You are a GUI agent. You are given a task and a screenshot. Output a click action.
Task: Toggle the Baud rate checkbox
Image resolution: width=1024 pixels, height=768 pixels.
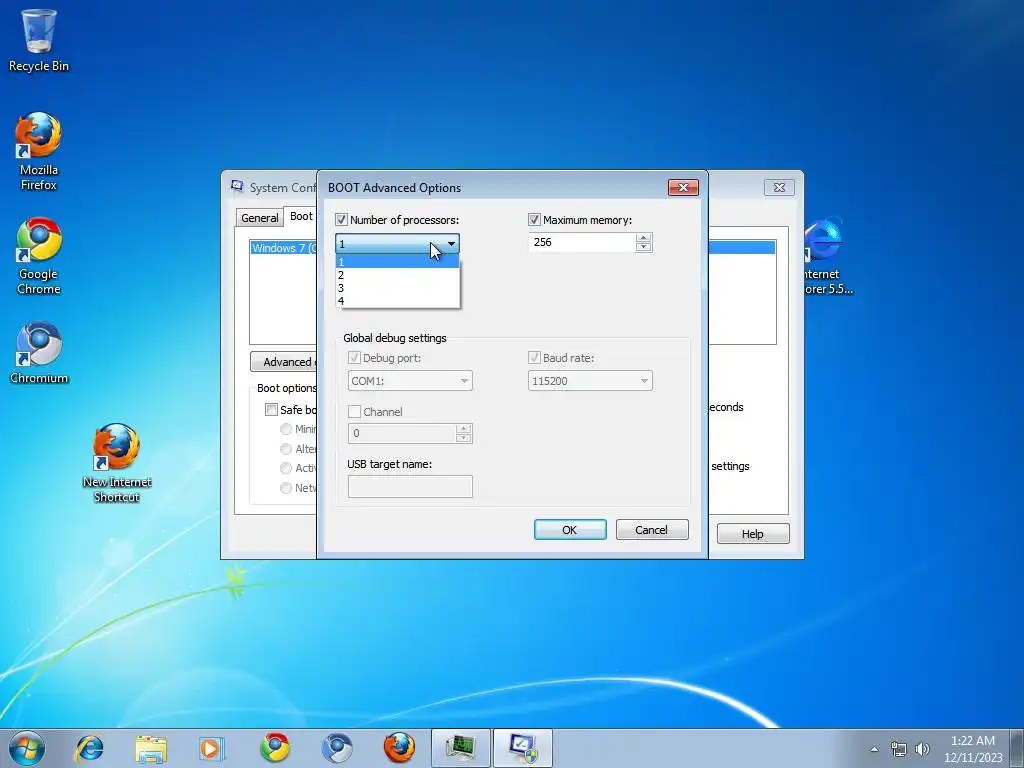pos(534,357)
